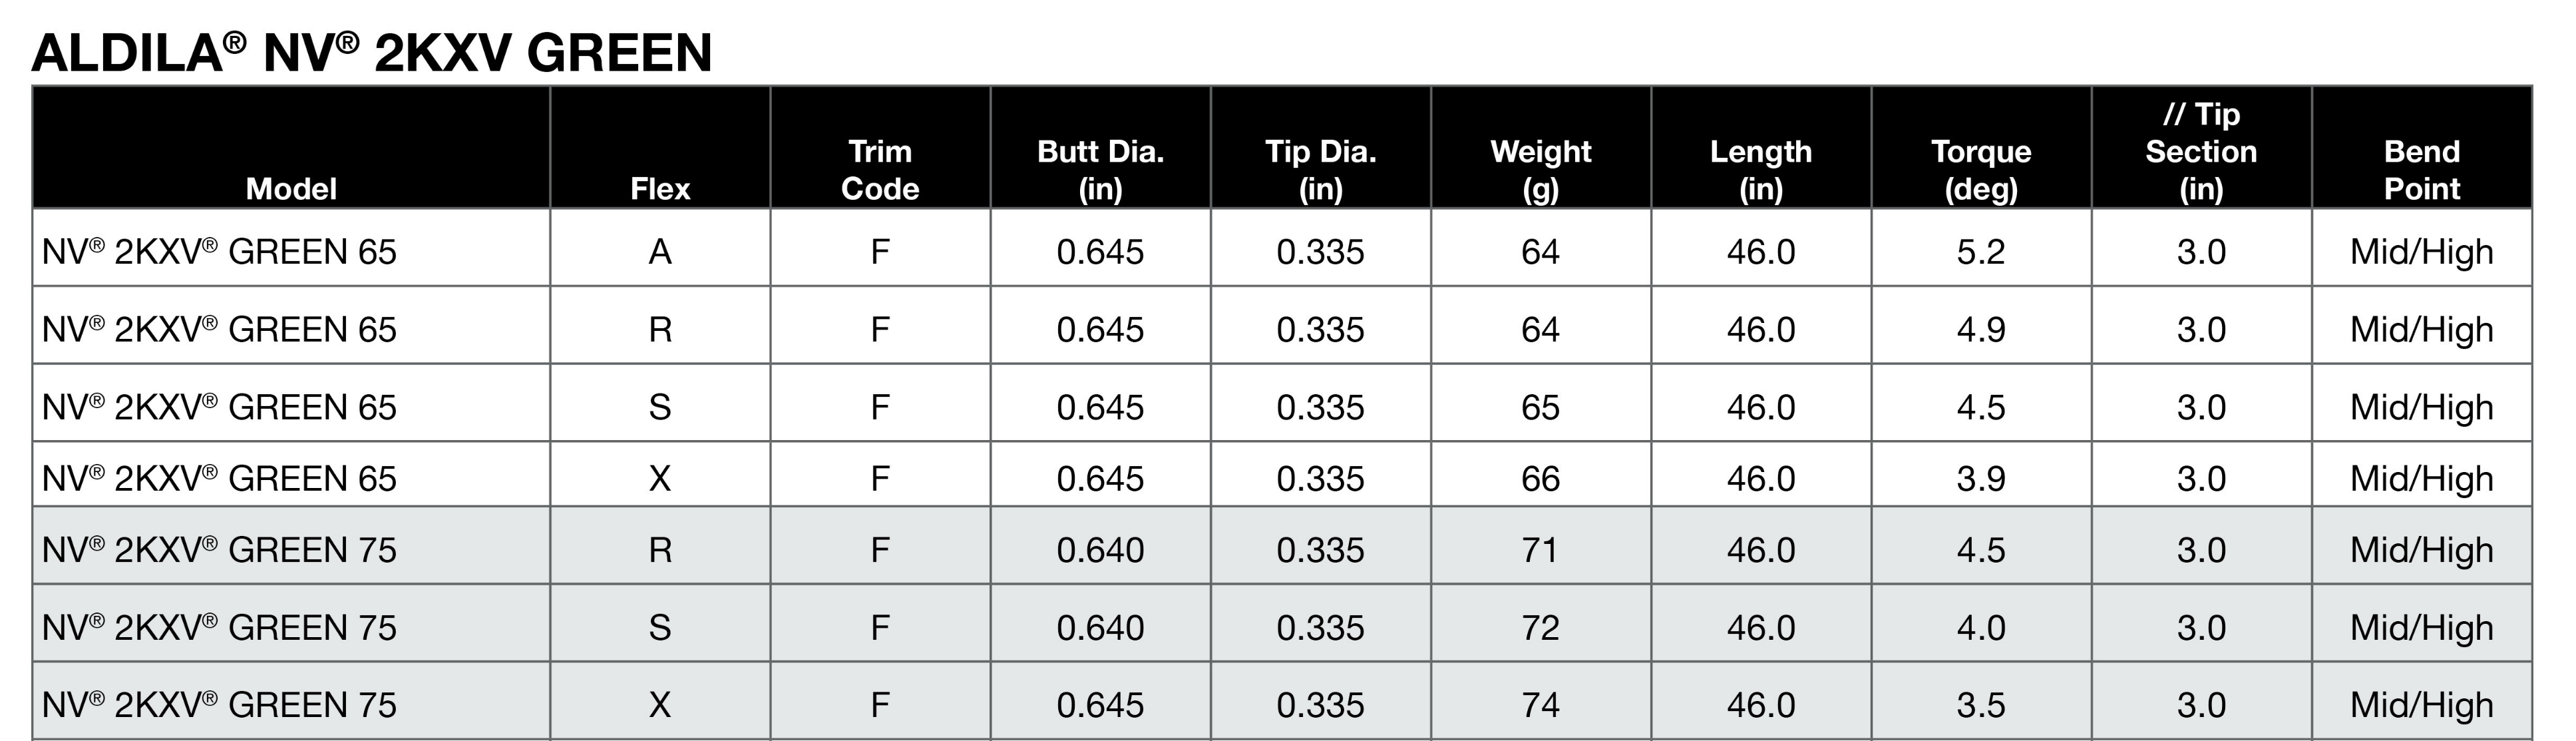
Task: Click the Trim Code column header
Action: 880,169
